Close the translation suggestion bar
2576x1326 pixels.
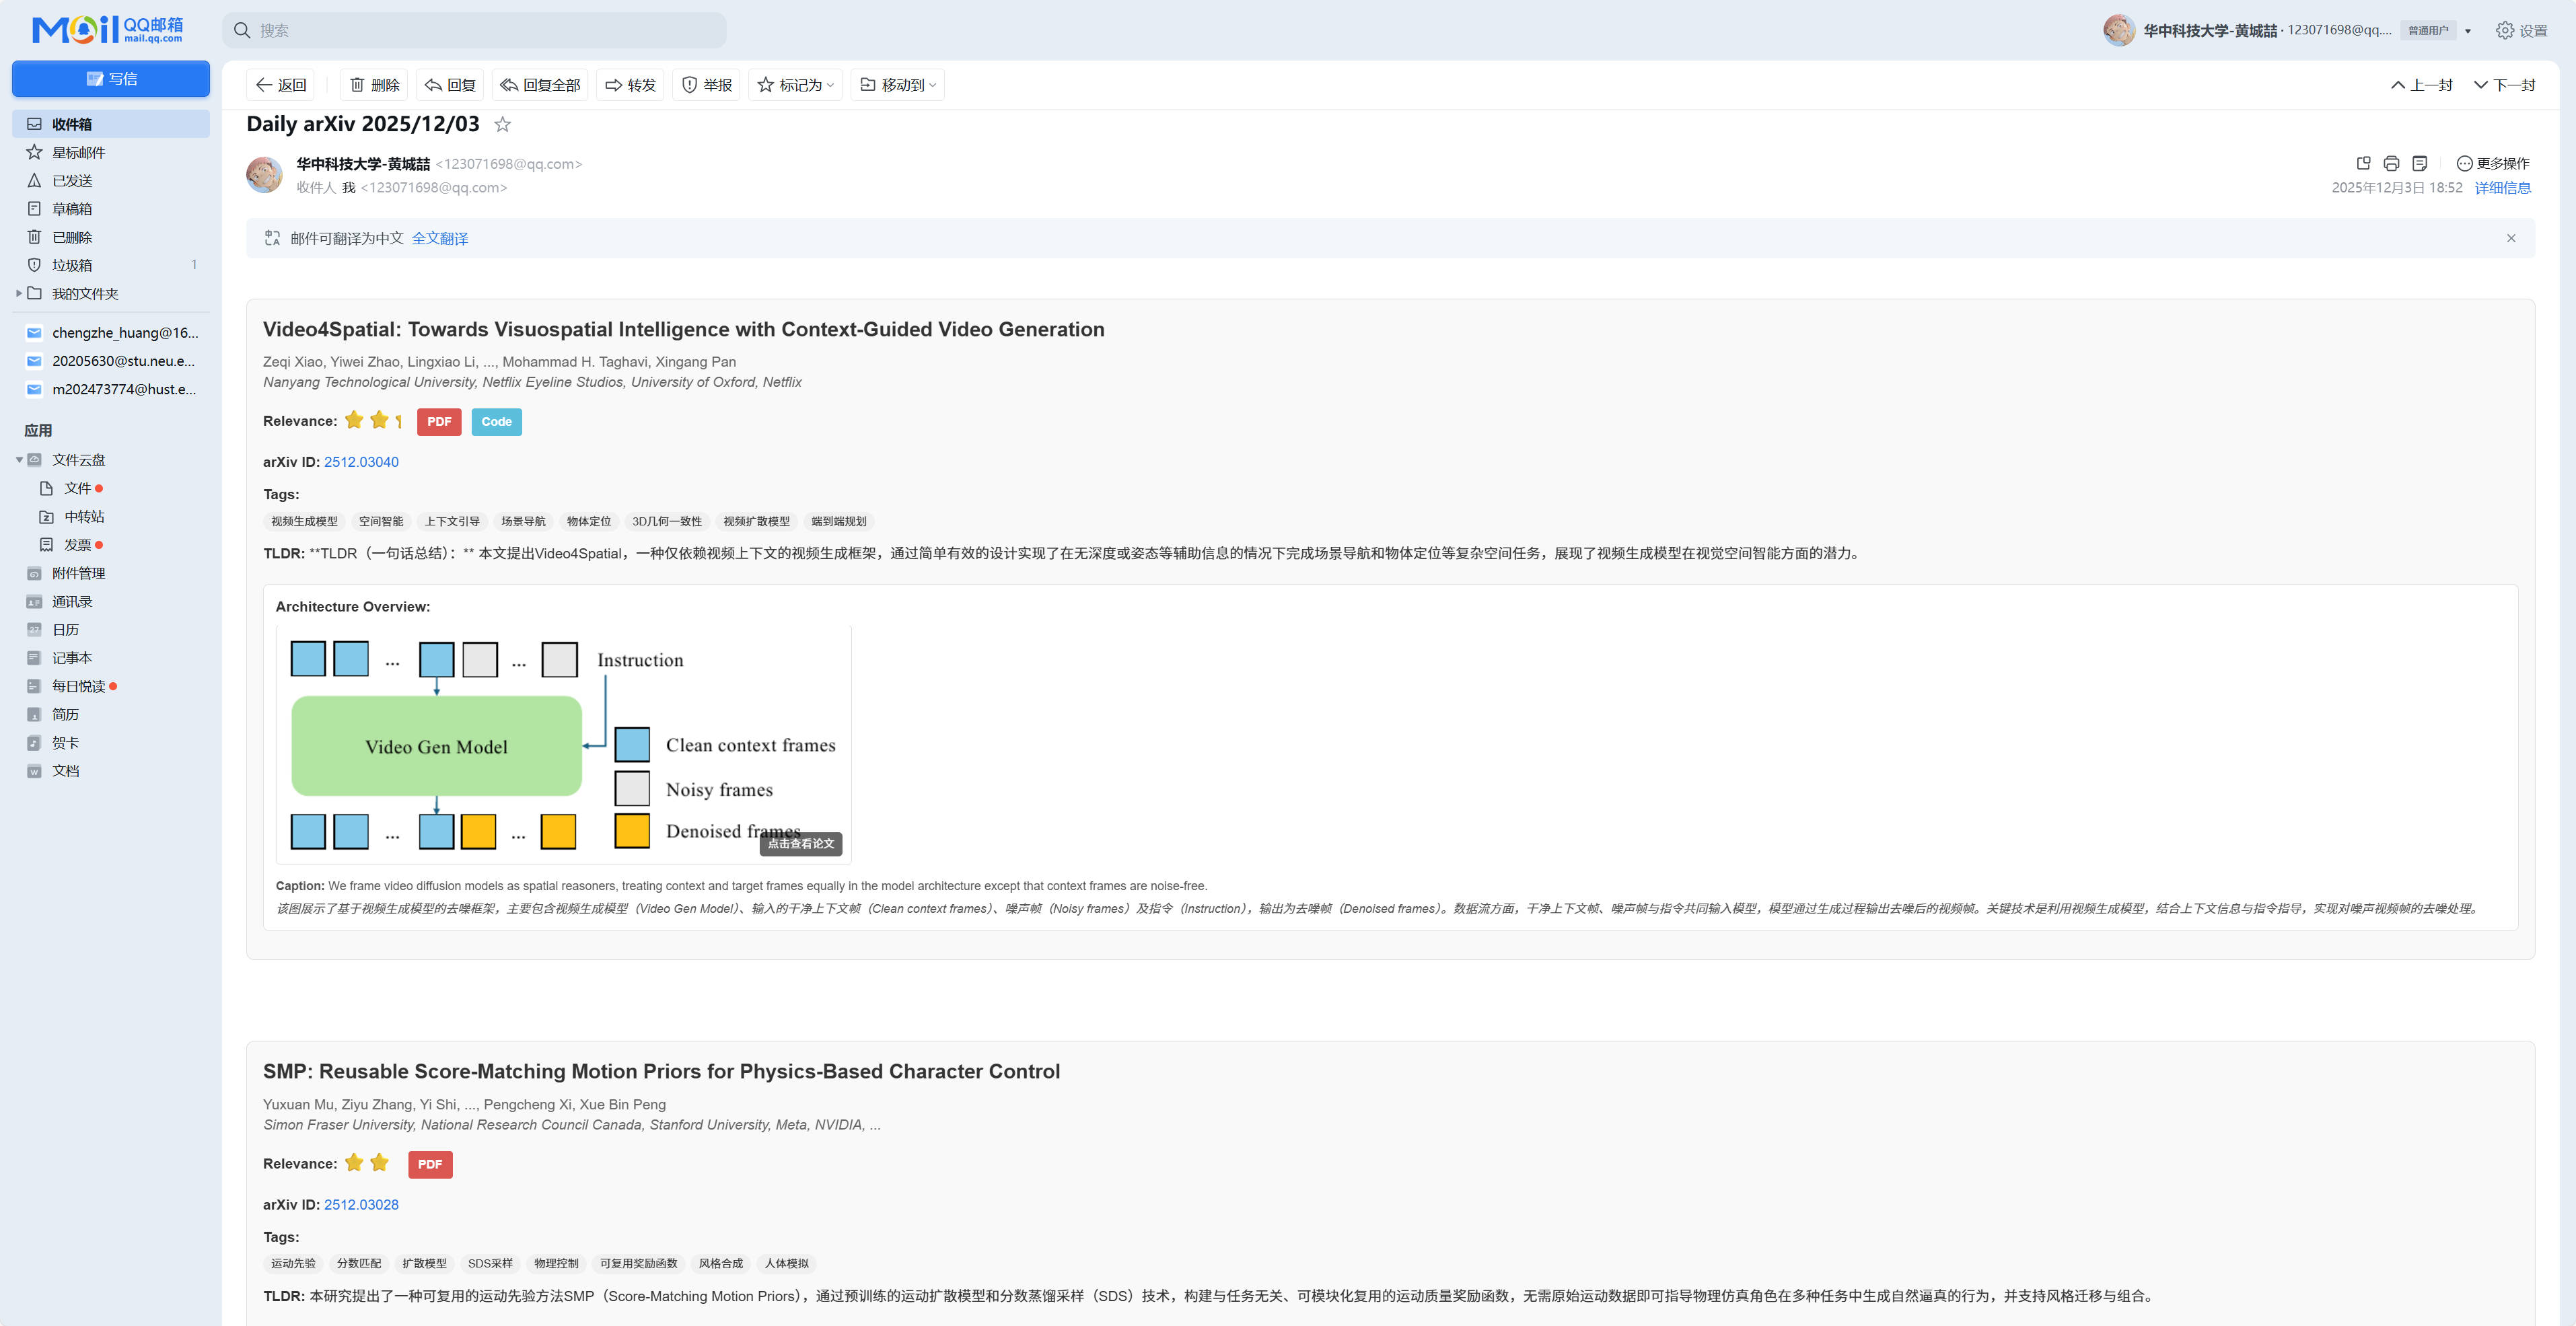pos(2511,238)
